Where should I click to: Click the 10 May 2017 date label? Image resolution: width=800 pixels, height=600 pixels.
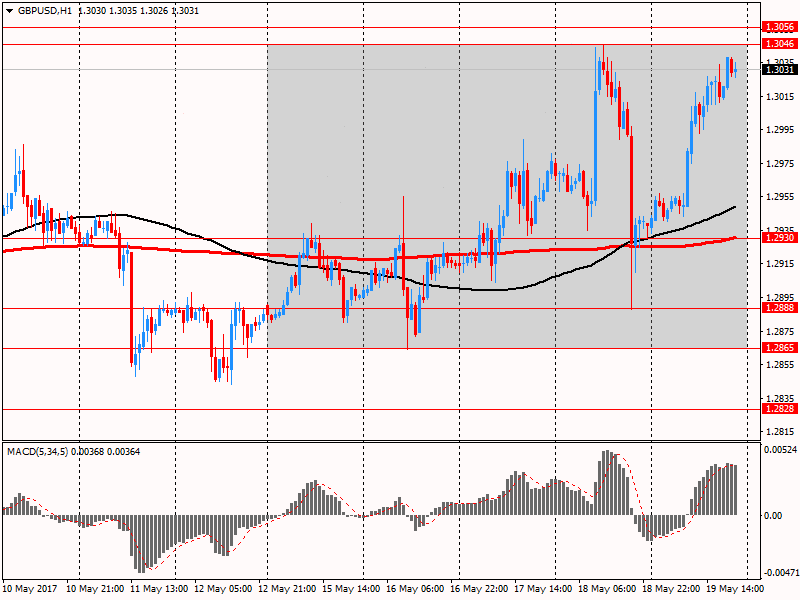click(30, 589)
